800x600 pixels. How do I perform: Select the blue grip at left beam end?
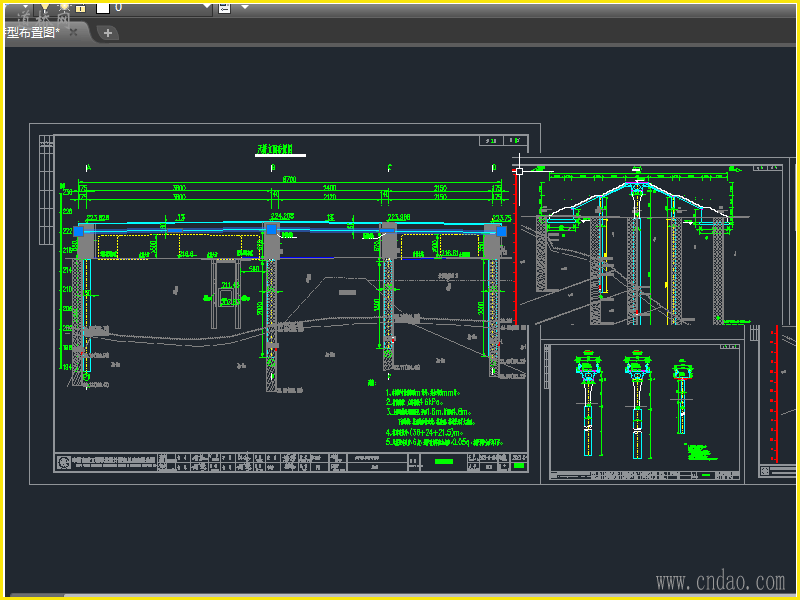click(79, 231)
